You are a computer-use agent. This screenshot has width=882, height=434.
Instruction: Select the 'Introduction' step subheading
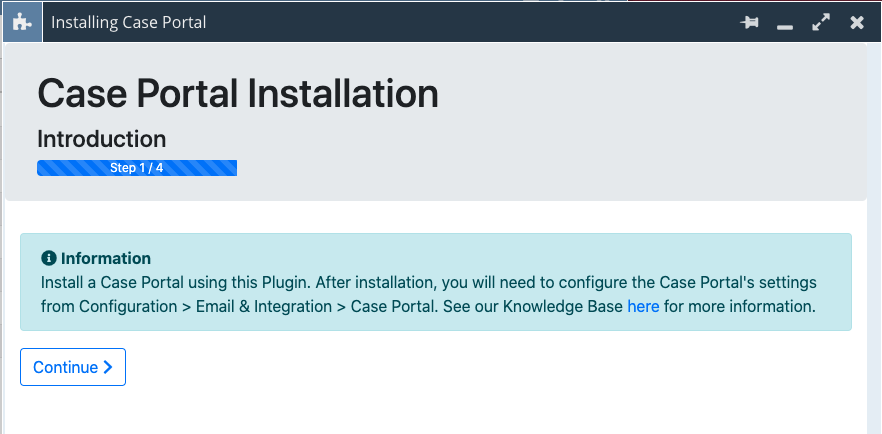pos(101,139)
